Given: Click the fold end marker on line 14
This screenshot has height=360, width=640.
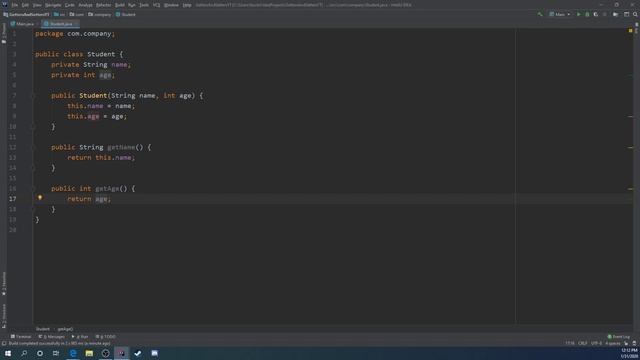Looking at the screenshot, I should [34, 168].
